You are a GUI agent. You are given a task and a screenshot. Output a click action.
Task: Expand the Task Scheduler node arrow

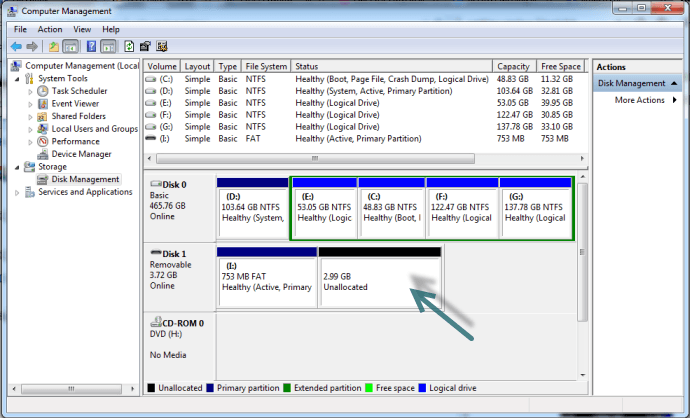coord(30,92)
